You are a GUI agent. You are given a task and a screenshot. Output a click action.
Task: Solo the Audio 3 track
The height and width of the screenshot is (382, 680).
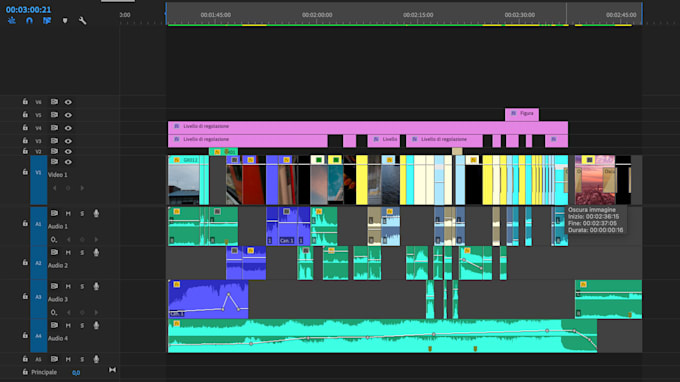82,286
